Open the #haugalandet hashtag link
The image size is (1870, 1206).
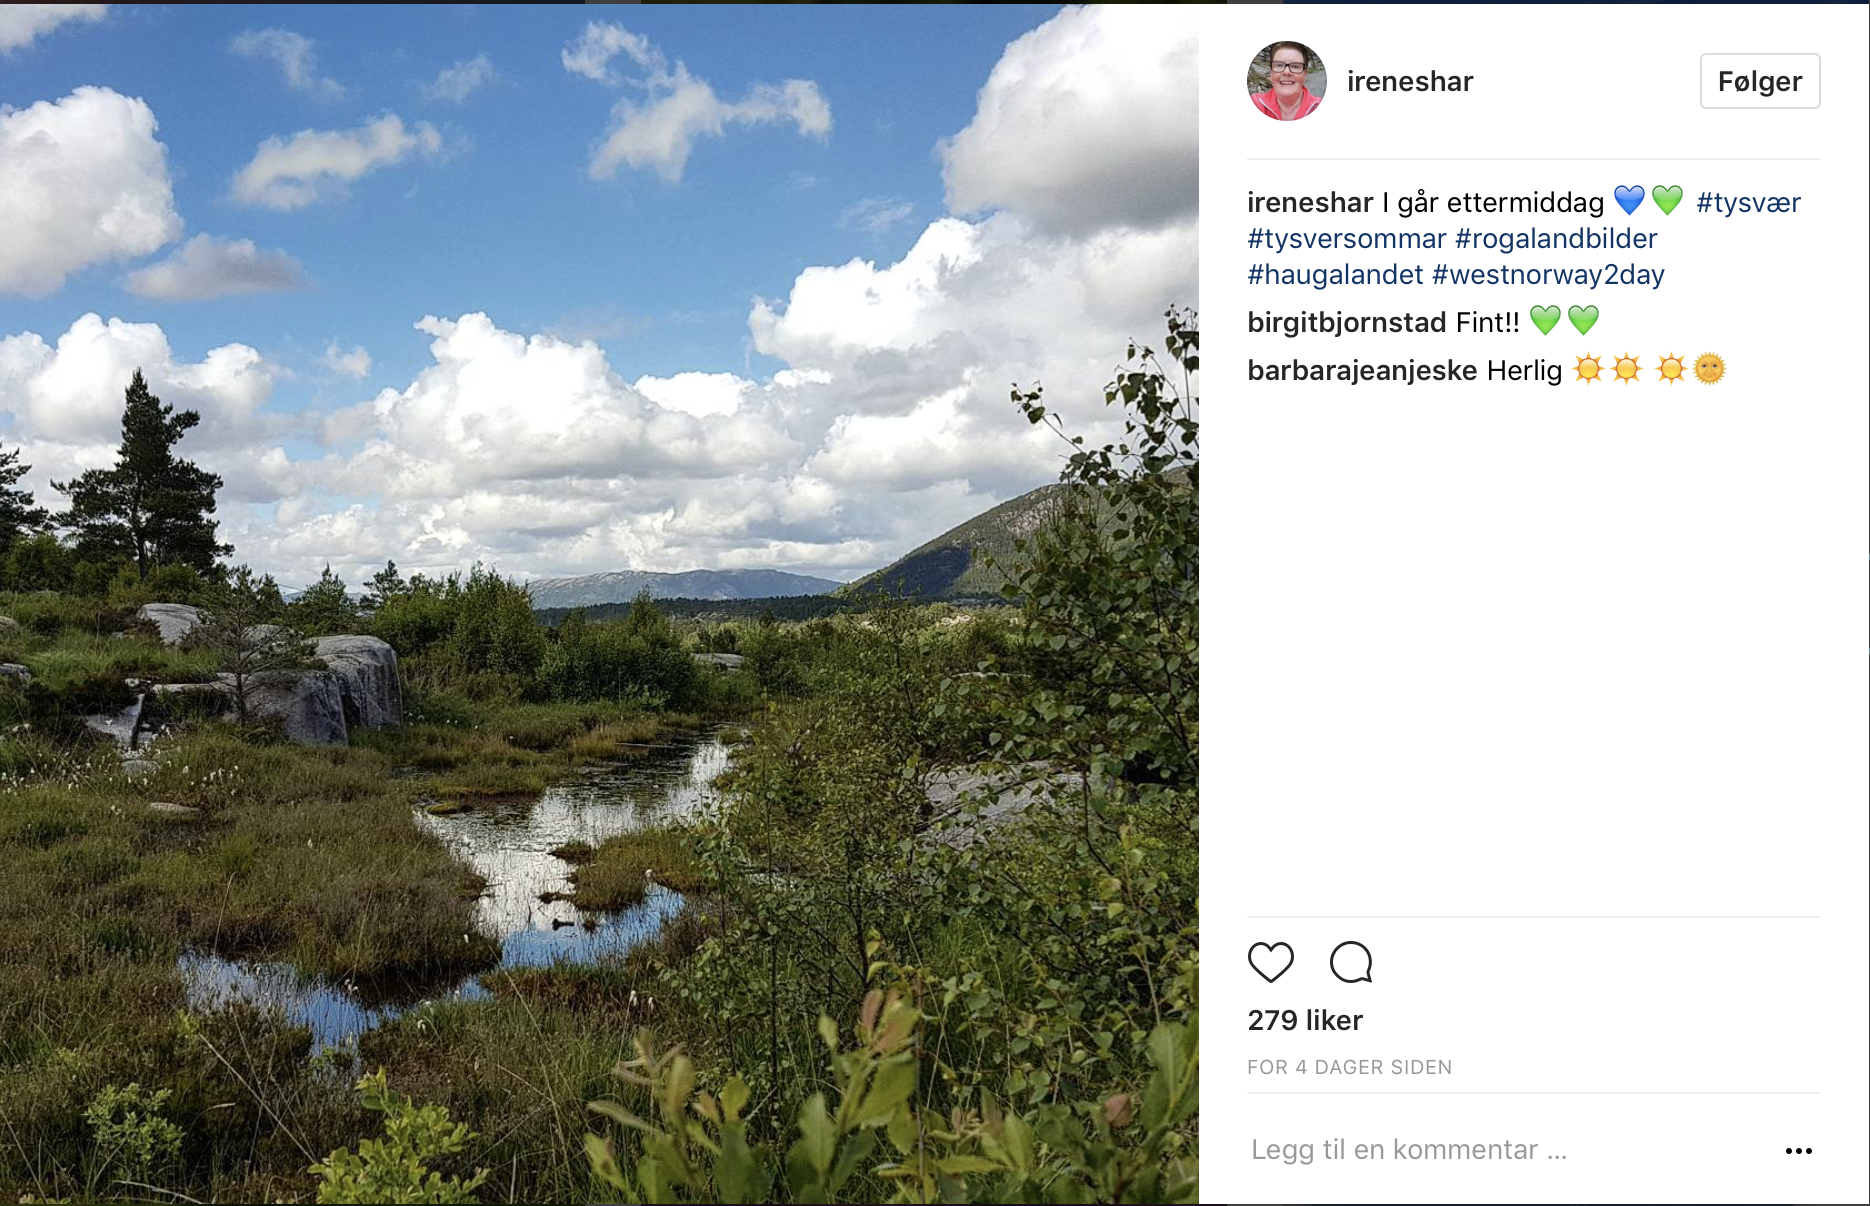[x=1335, y=274]
